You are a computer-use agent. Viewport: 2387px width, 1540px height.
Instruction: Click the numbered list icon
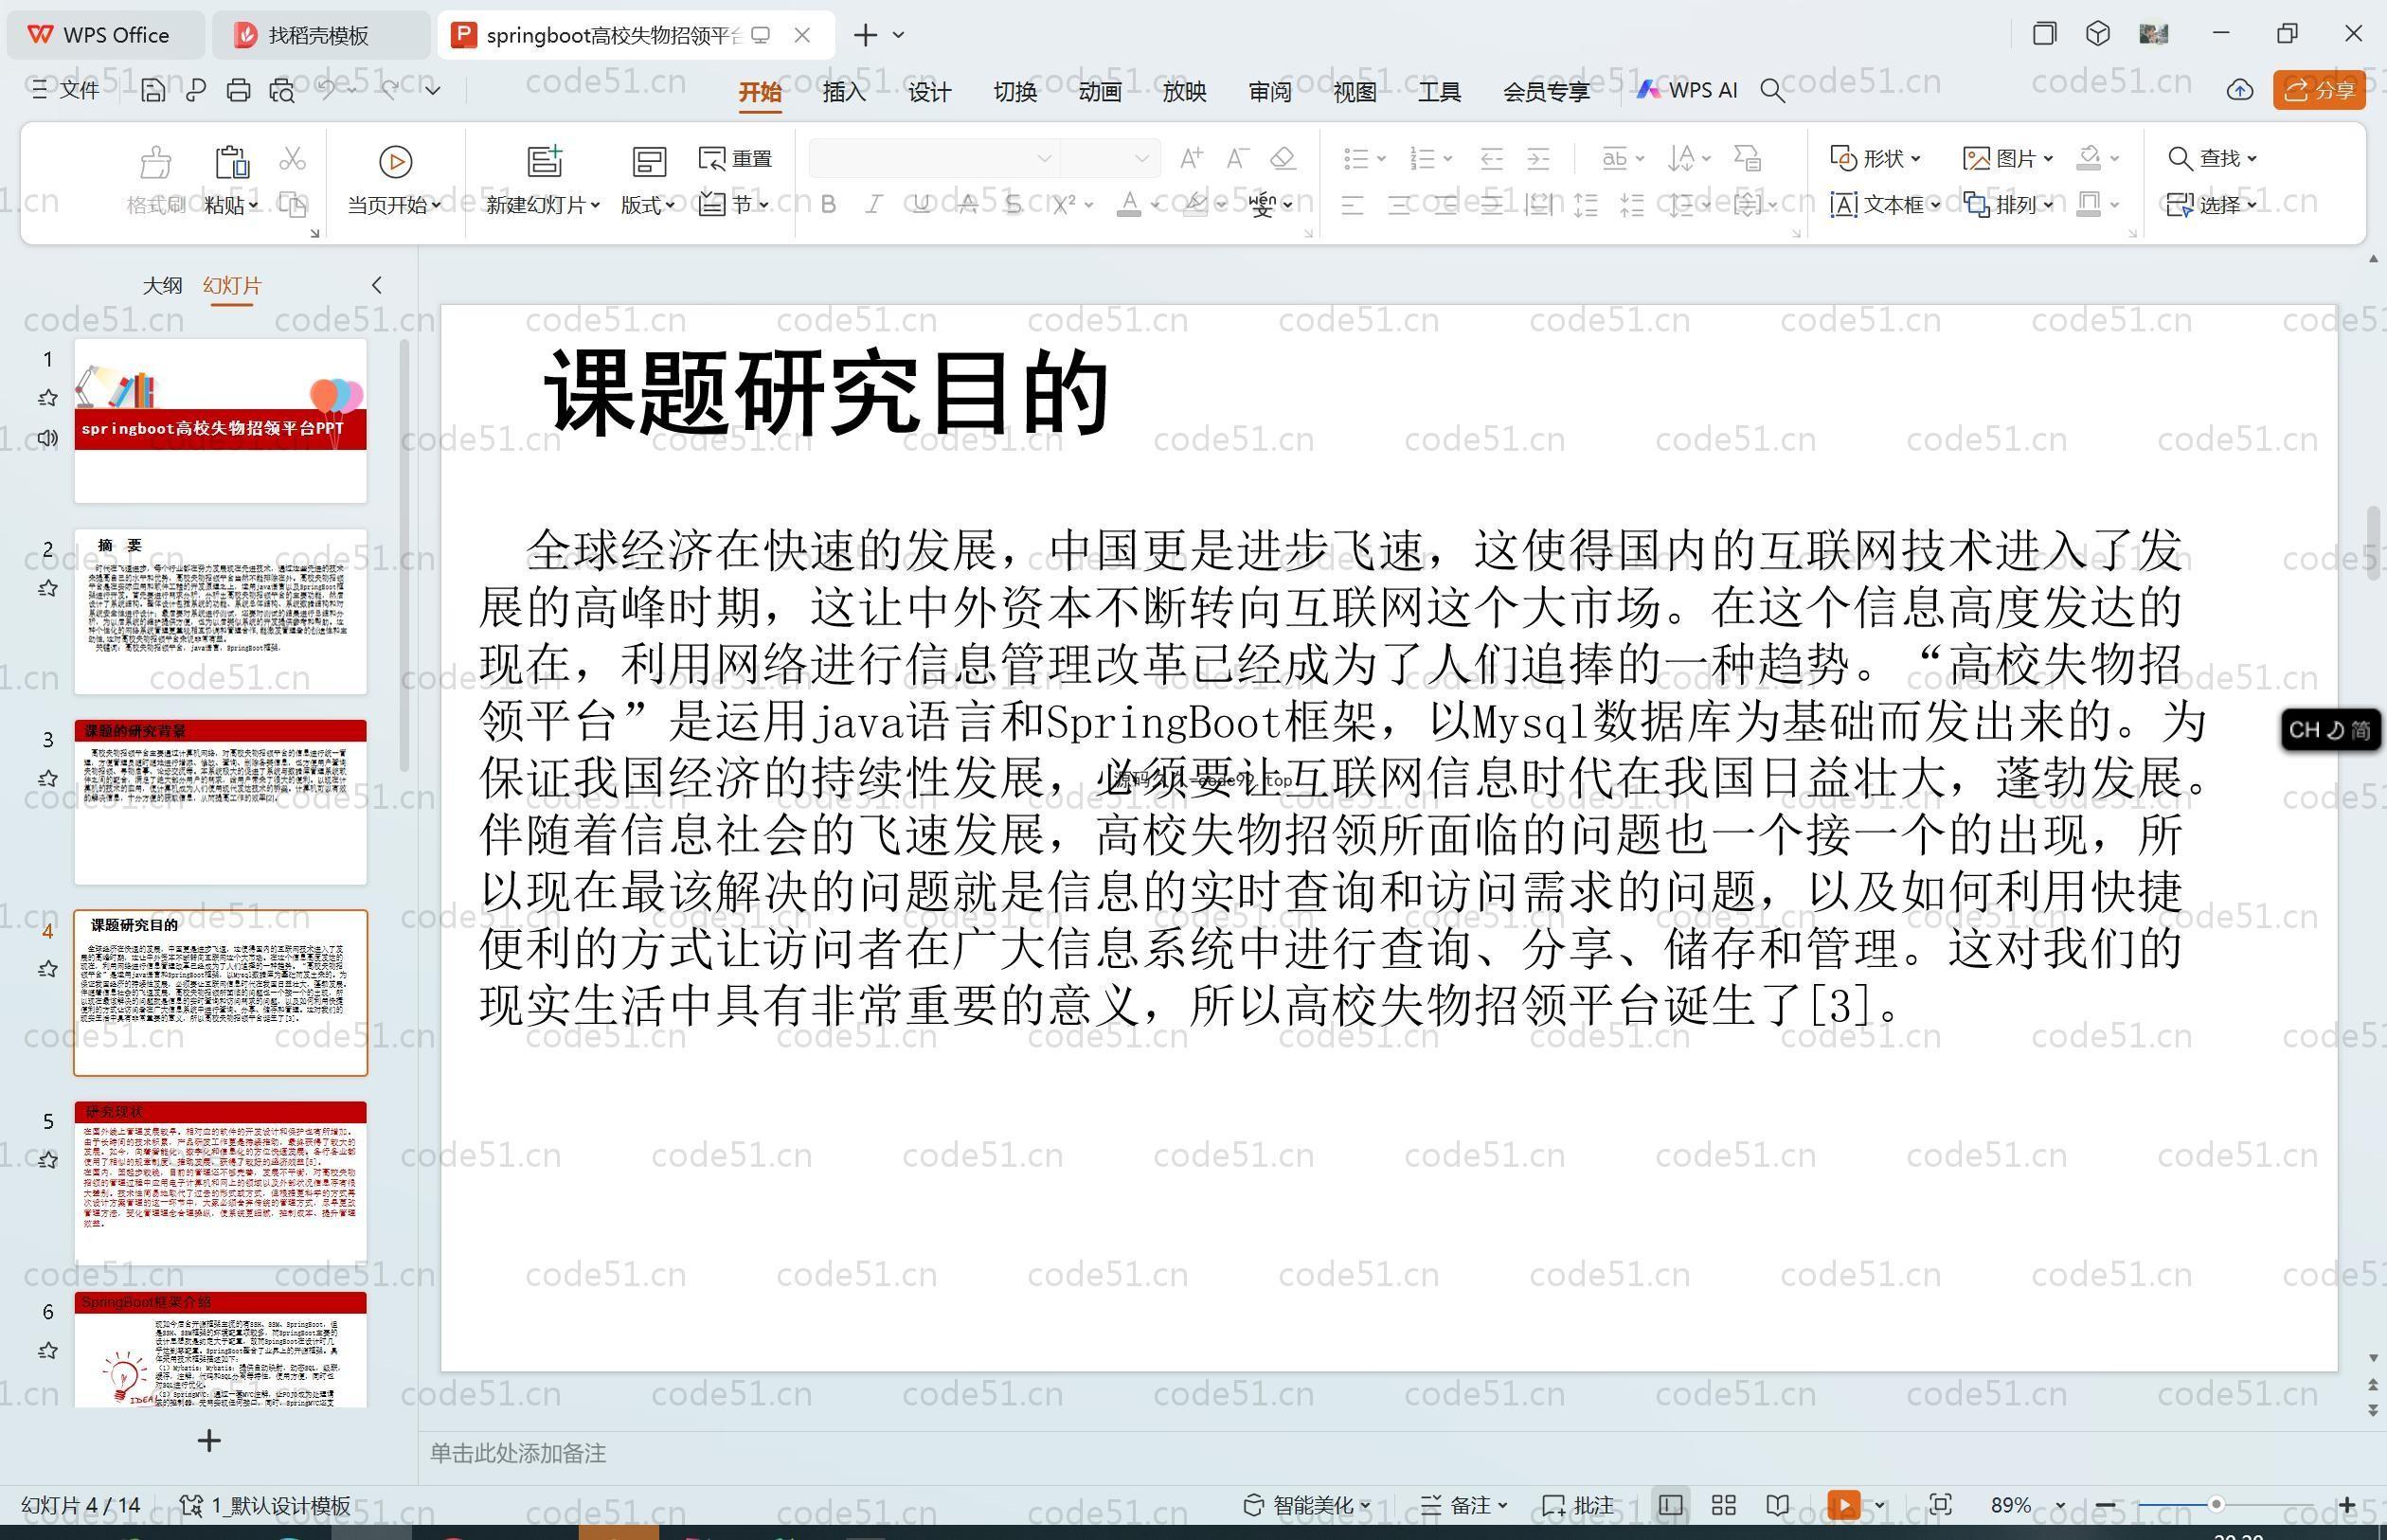pyautogui.click(x=1422, y=158)
